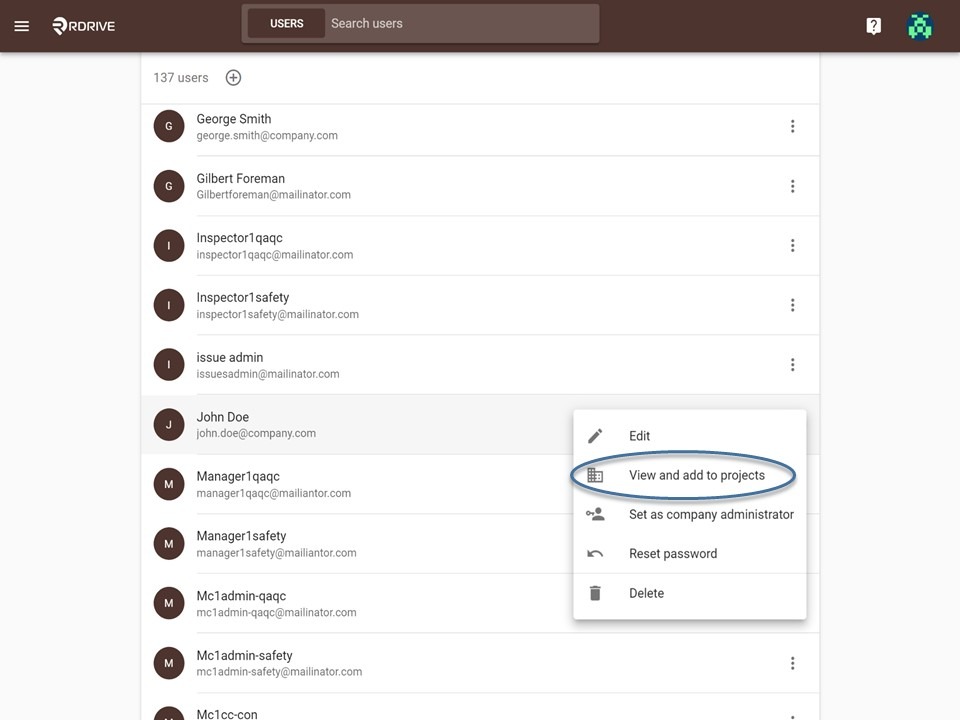Click email john.doe@company.com

(256, 433)
